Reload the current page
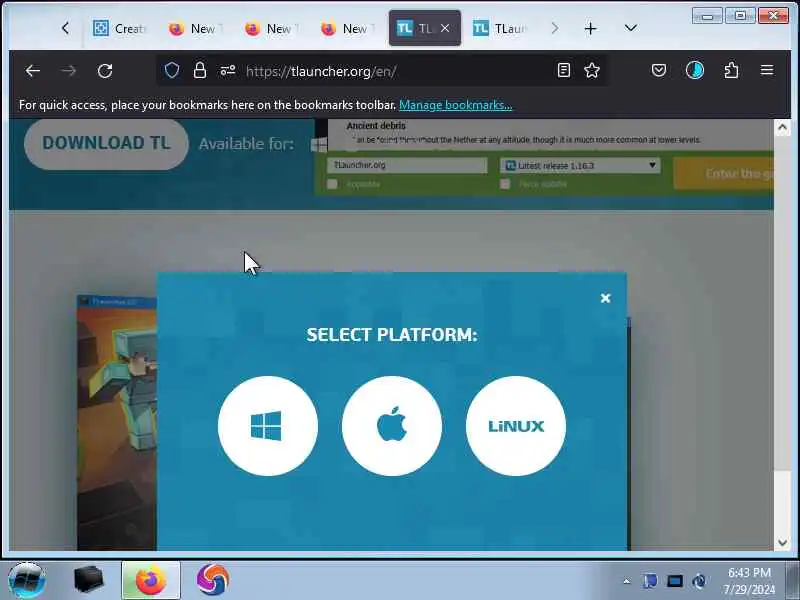Image resolution: width=800 pixels, height=600 pixels. click(x=105, y=71)
